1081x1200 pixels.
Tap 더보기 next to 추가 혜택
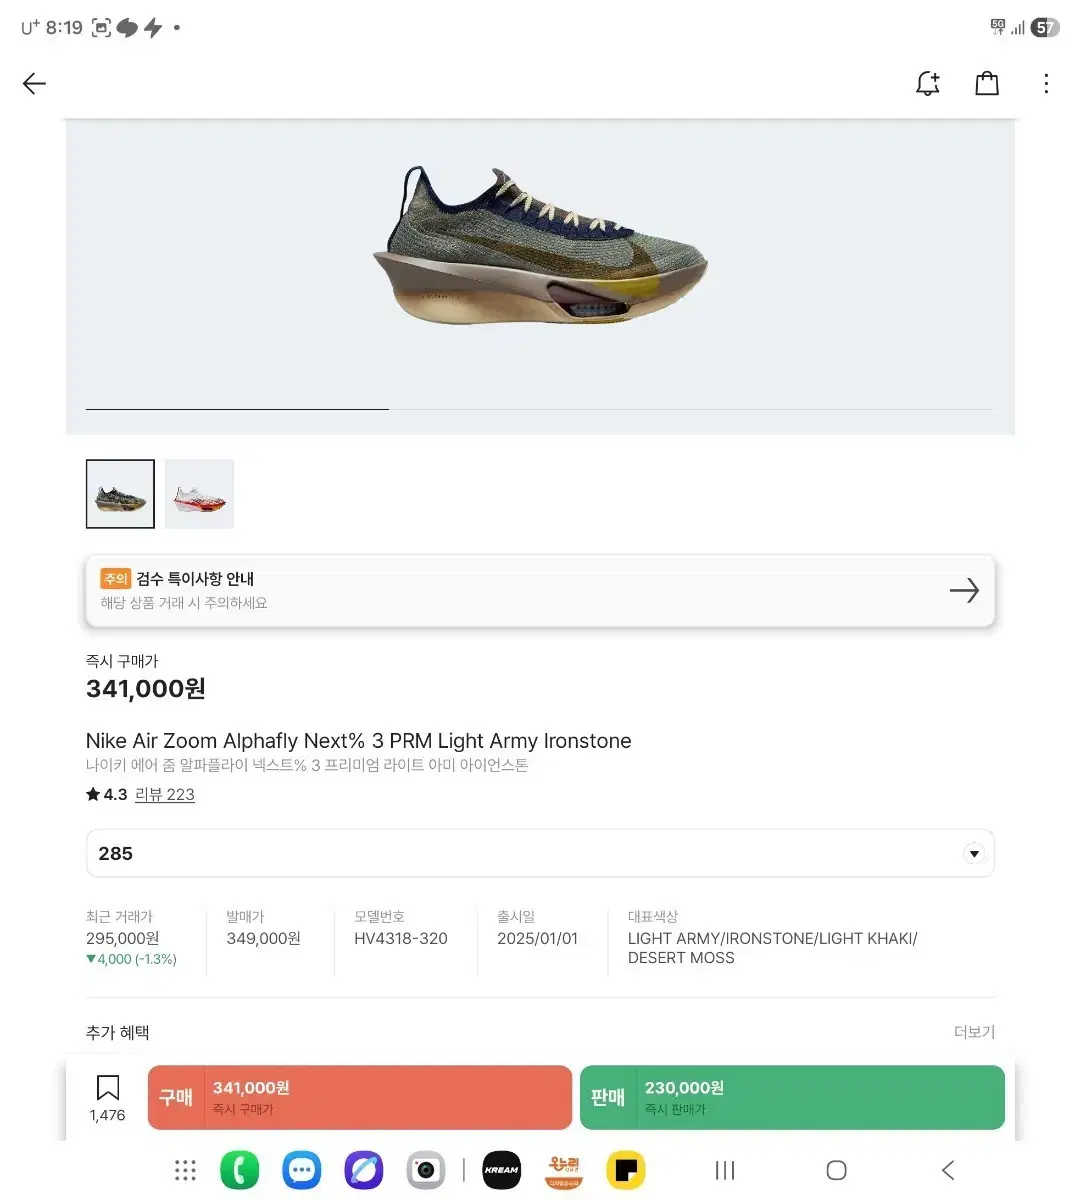tap(974, 1032)
